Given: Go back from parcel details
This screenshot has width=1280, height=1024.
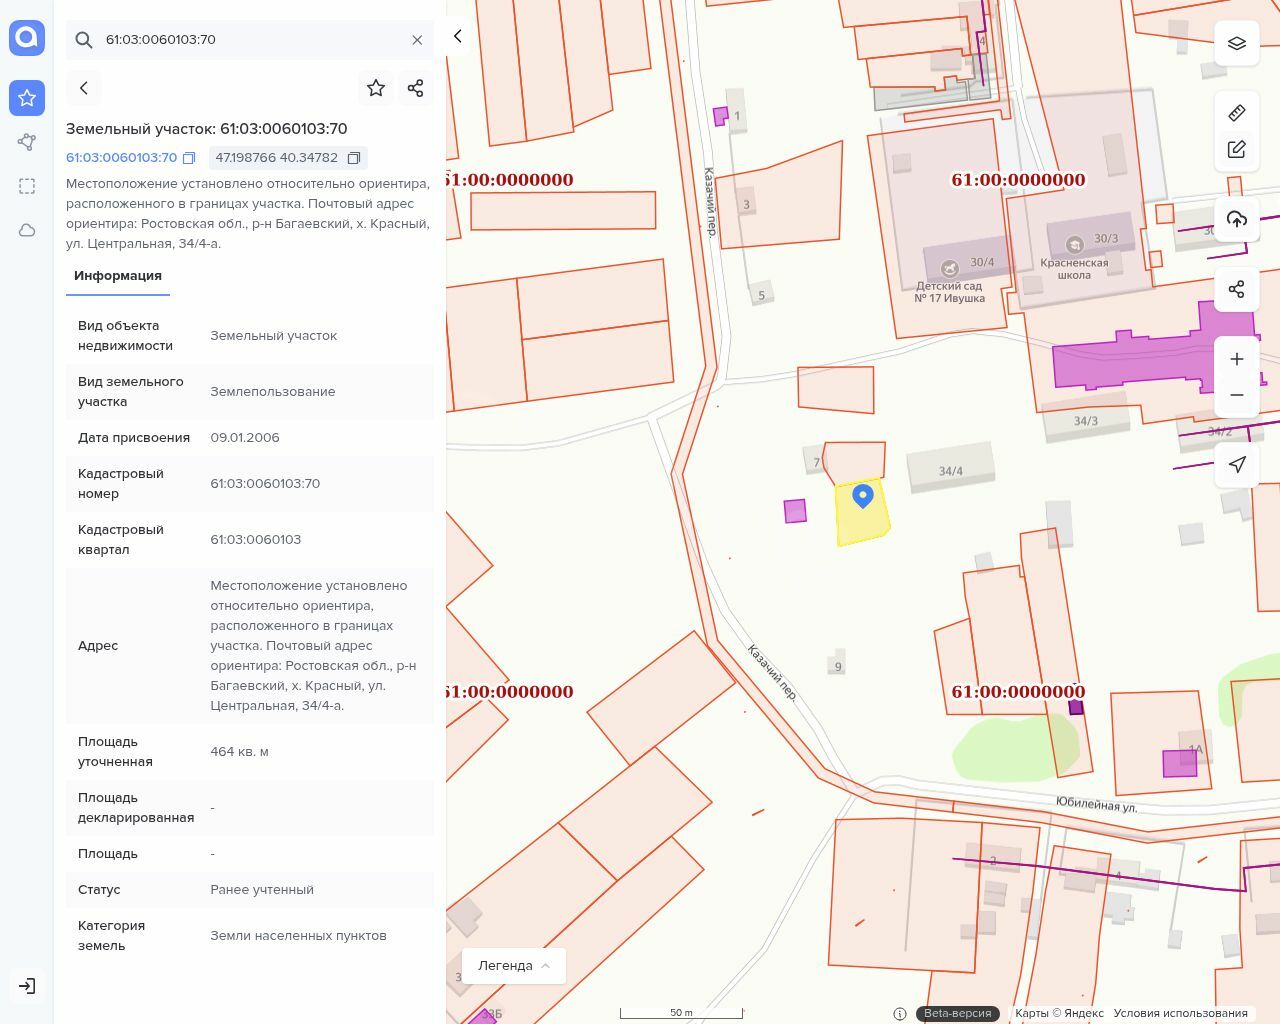Looking at the screenshot, I should click(84, 88).
